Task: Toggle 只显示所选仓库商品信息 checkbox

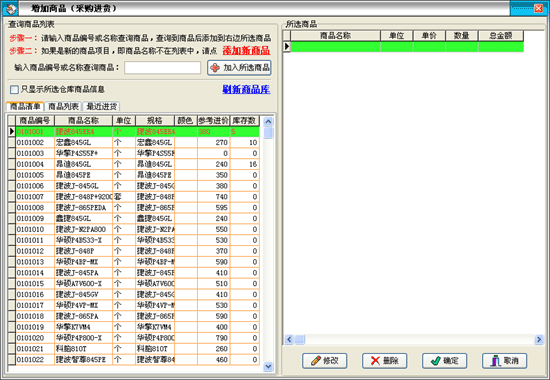Action: (14, 89)
